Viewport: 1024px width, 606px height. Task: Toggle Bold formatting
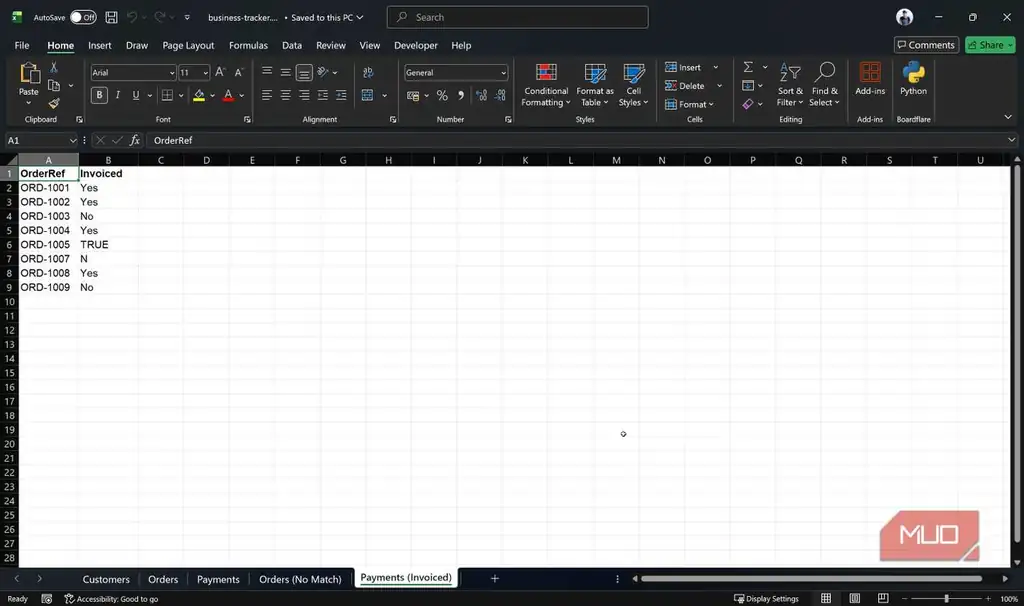[99, 95]
